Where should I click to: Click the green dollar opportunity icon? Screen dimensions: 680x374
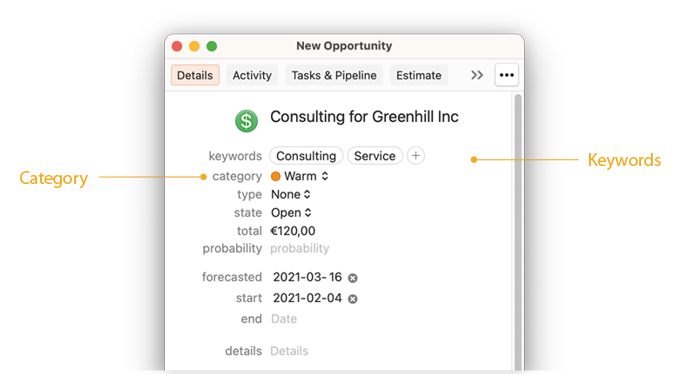(x=246, y=121)
